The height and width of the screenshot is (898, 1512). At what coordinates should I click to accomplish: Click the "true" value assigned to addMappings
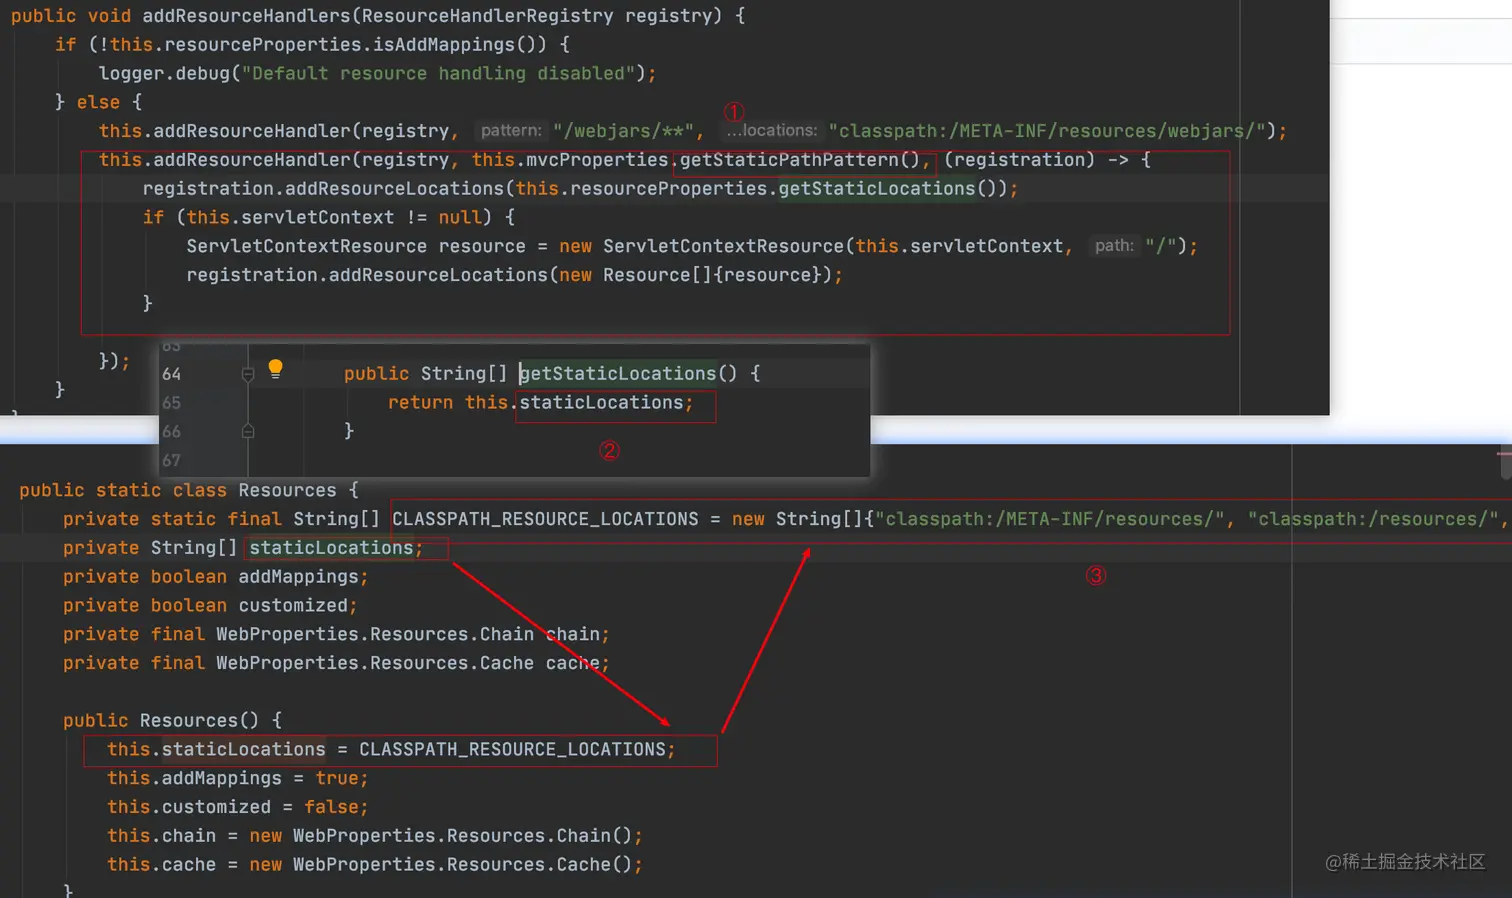(337, 779)
